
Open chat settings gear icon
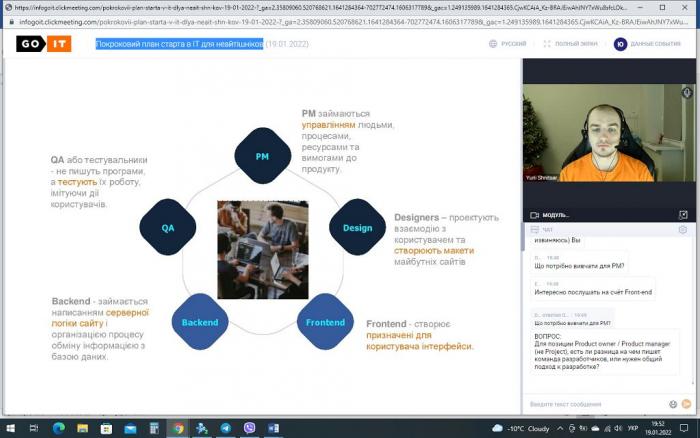683,229
